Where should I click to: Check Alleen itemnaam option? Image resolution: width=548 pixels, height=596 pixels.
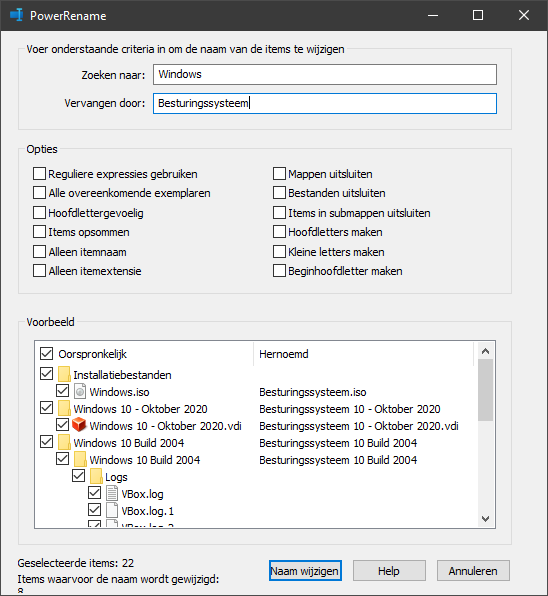point(40,252)
